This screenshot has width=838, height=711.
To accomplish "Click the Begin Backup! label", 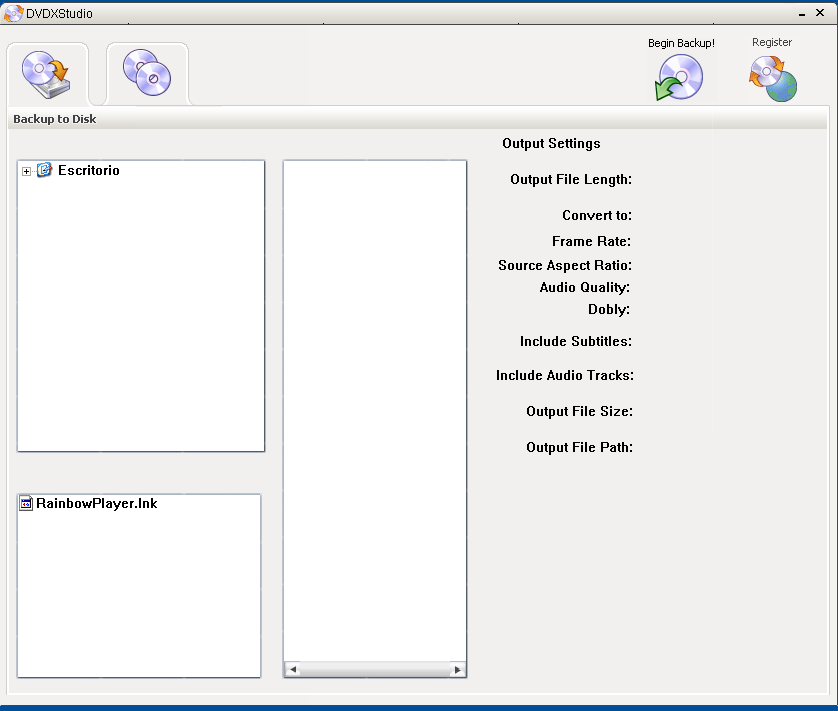I will coord(681,43).
